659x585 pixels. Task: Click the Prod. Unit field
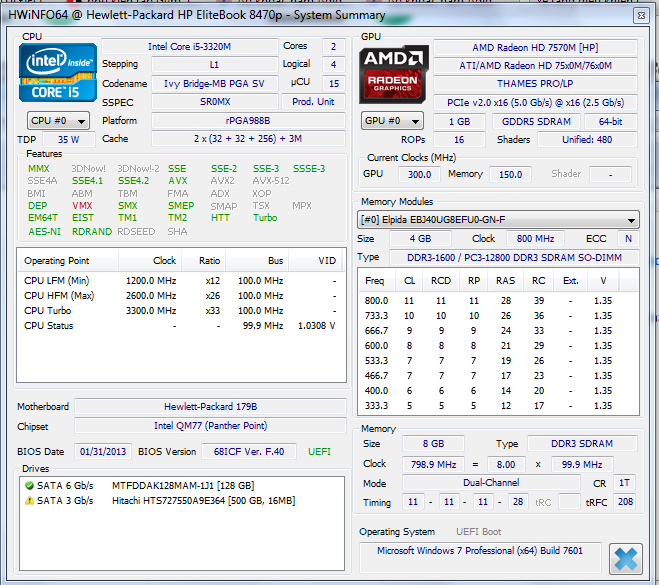tap(313, 102)
